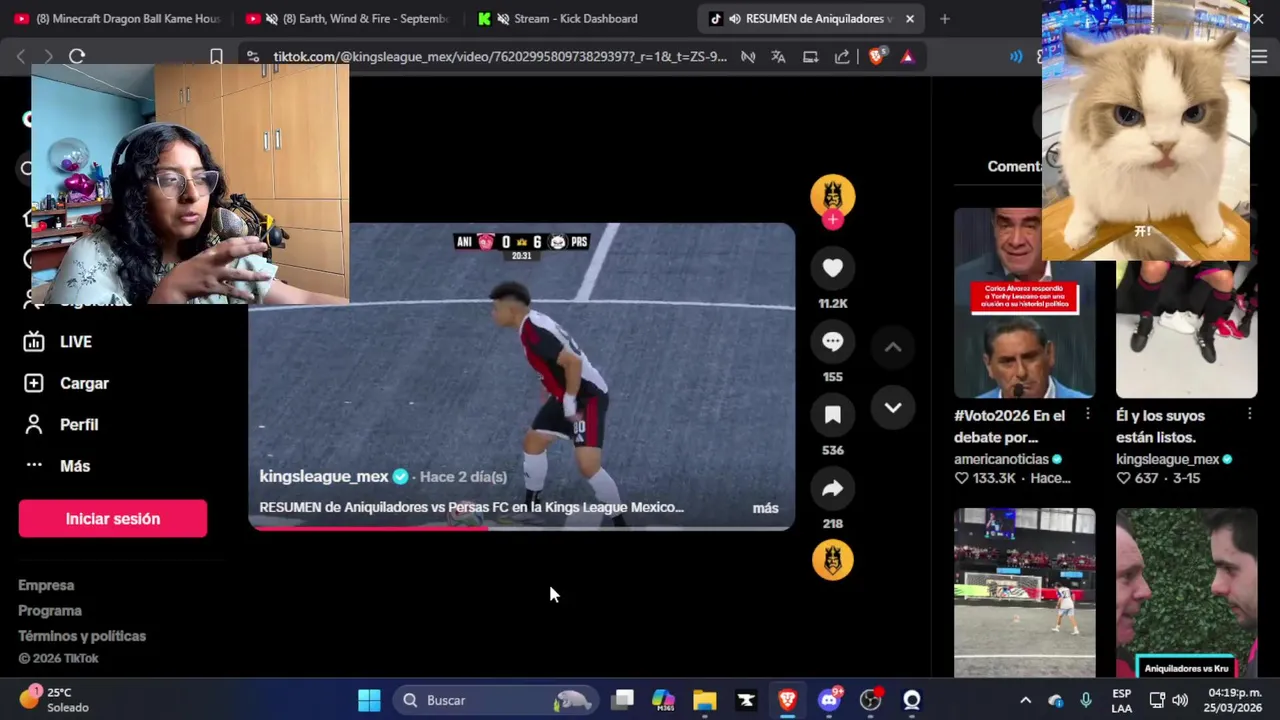Open the Brave Shields lion icon

[876, 57]
